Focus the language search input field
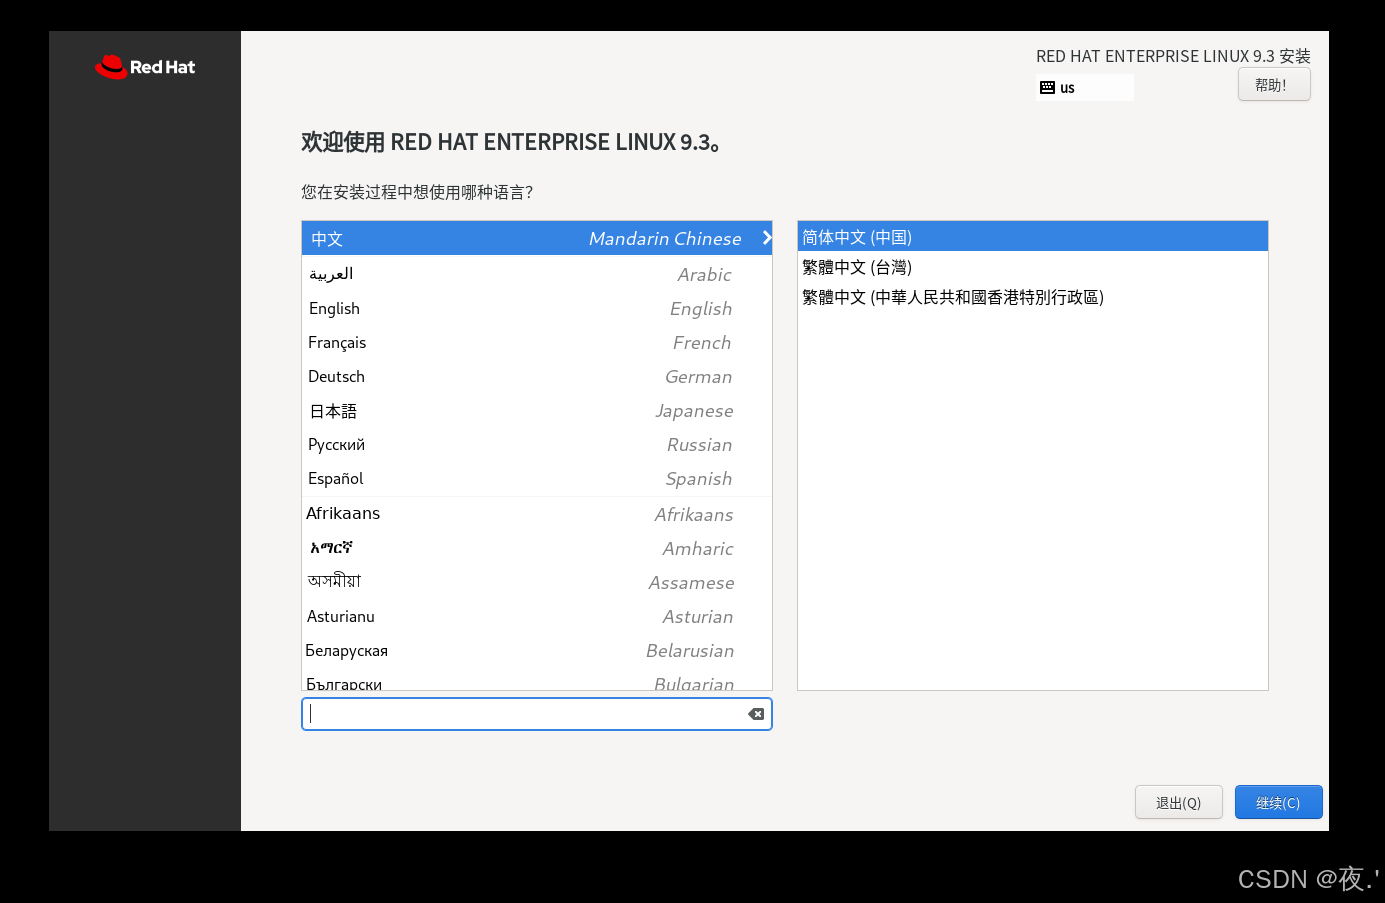 click(536, 714)
